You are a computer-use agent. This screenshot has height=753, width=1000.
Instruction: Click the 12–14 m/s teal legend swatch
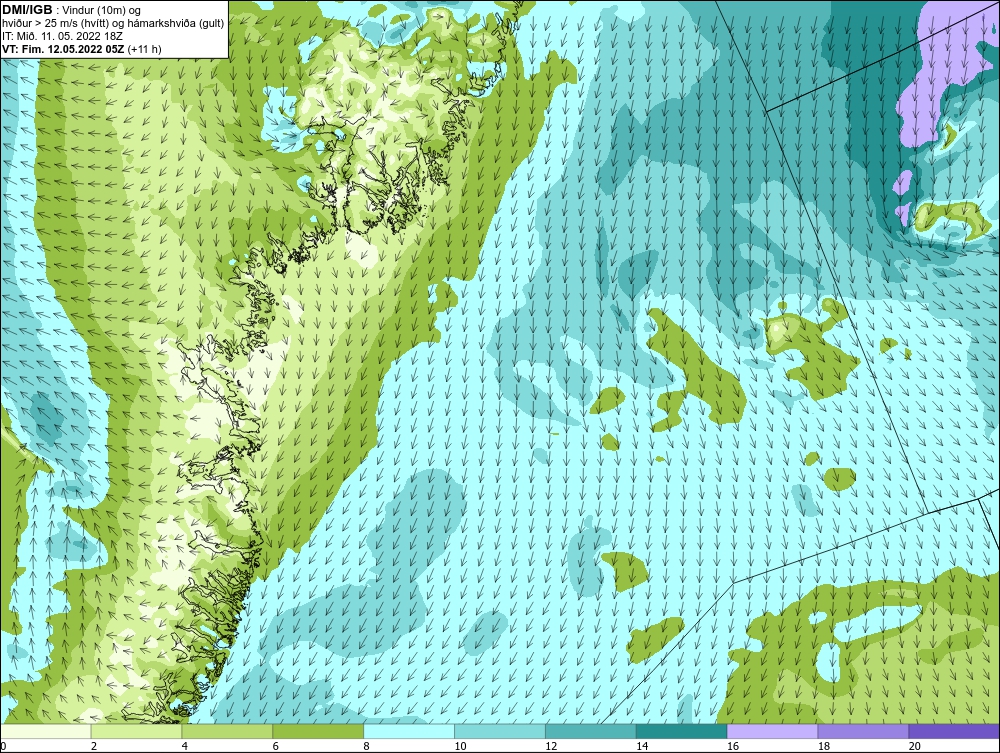coord(591,731)
